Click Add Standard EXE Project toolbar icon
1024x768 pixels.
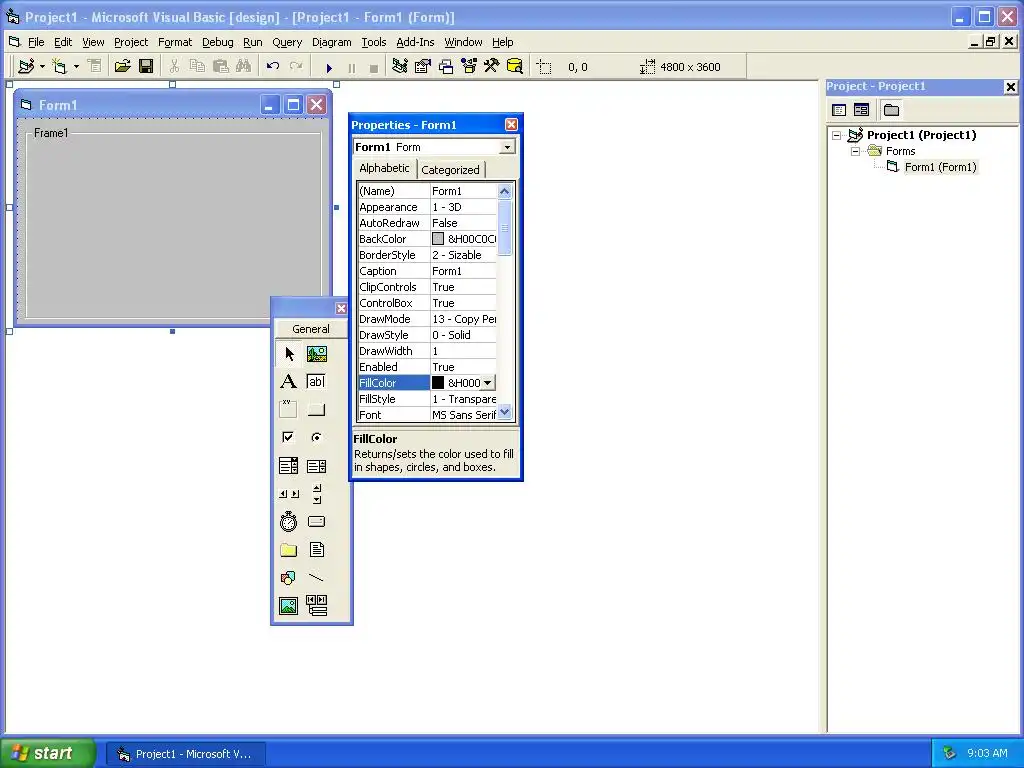[26, 67]
